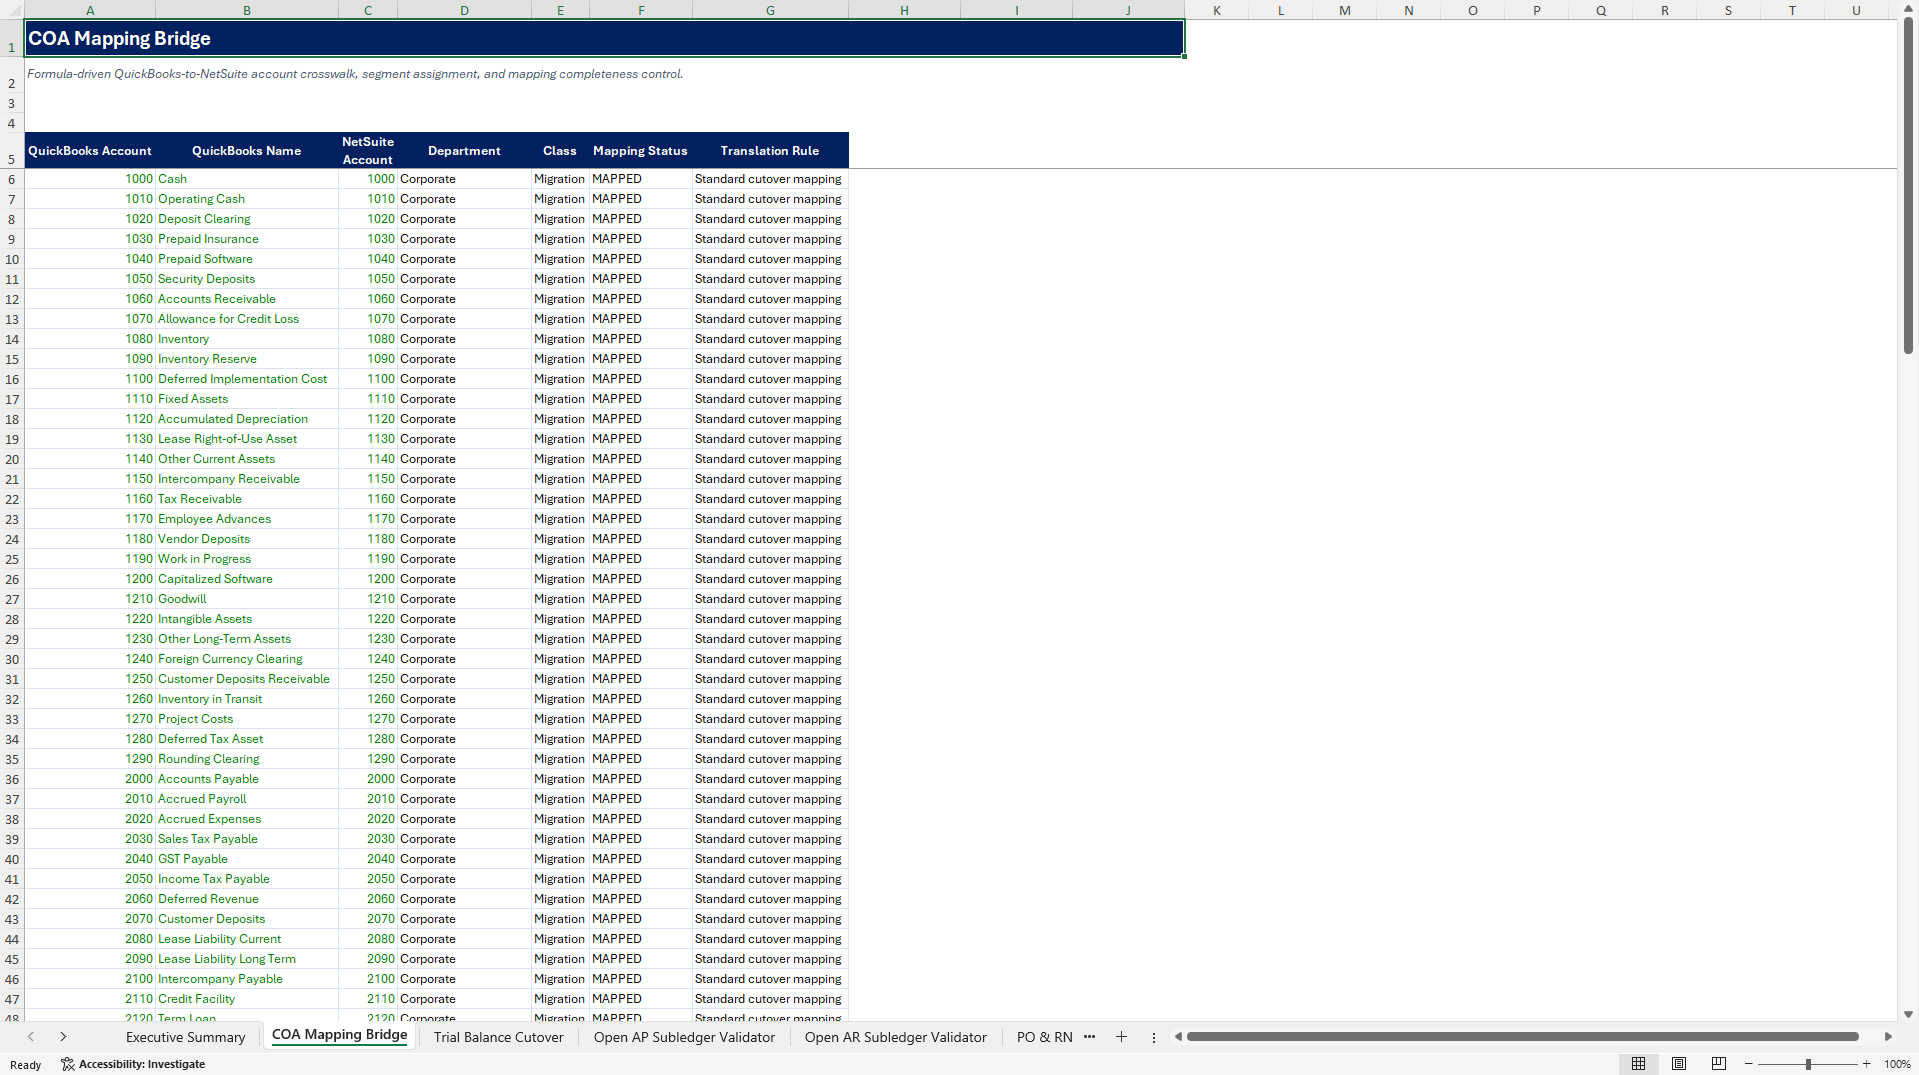The image size is (1919, 1075).
Task: Click vertical scrollbar up arrow
Action: click(x=1908, y=9)
